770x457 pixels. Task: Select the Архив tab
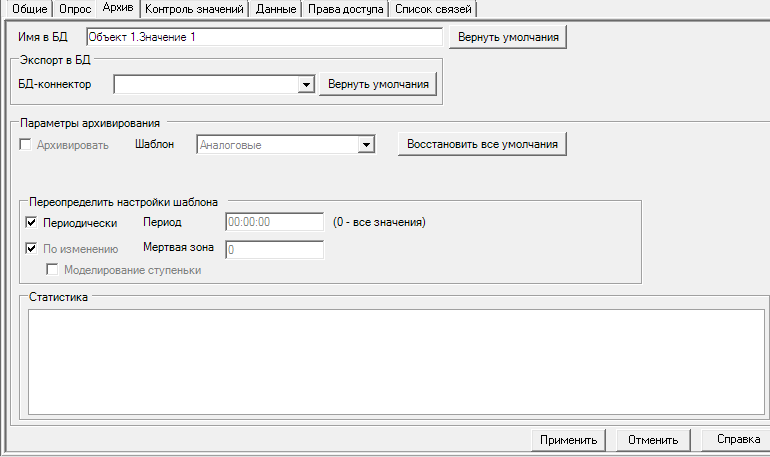click(x=118, y=8)
